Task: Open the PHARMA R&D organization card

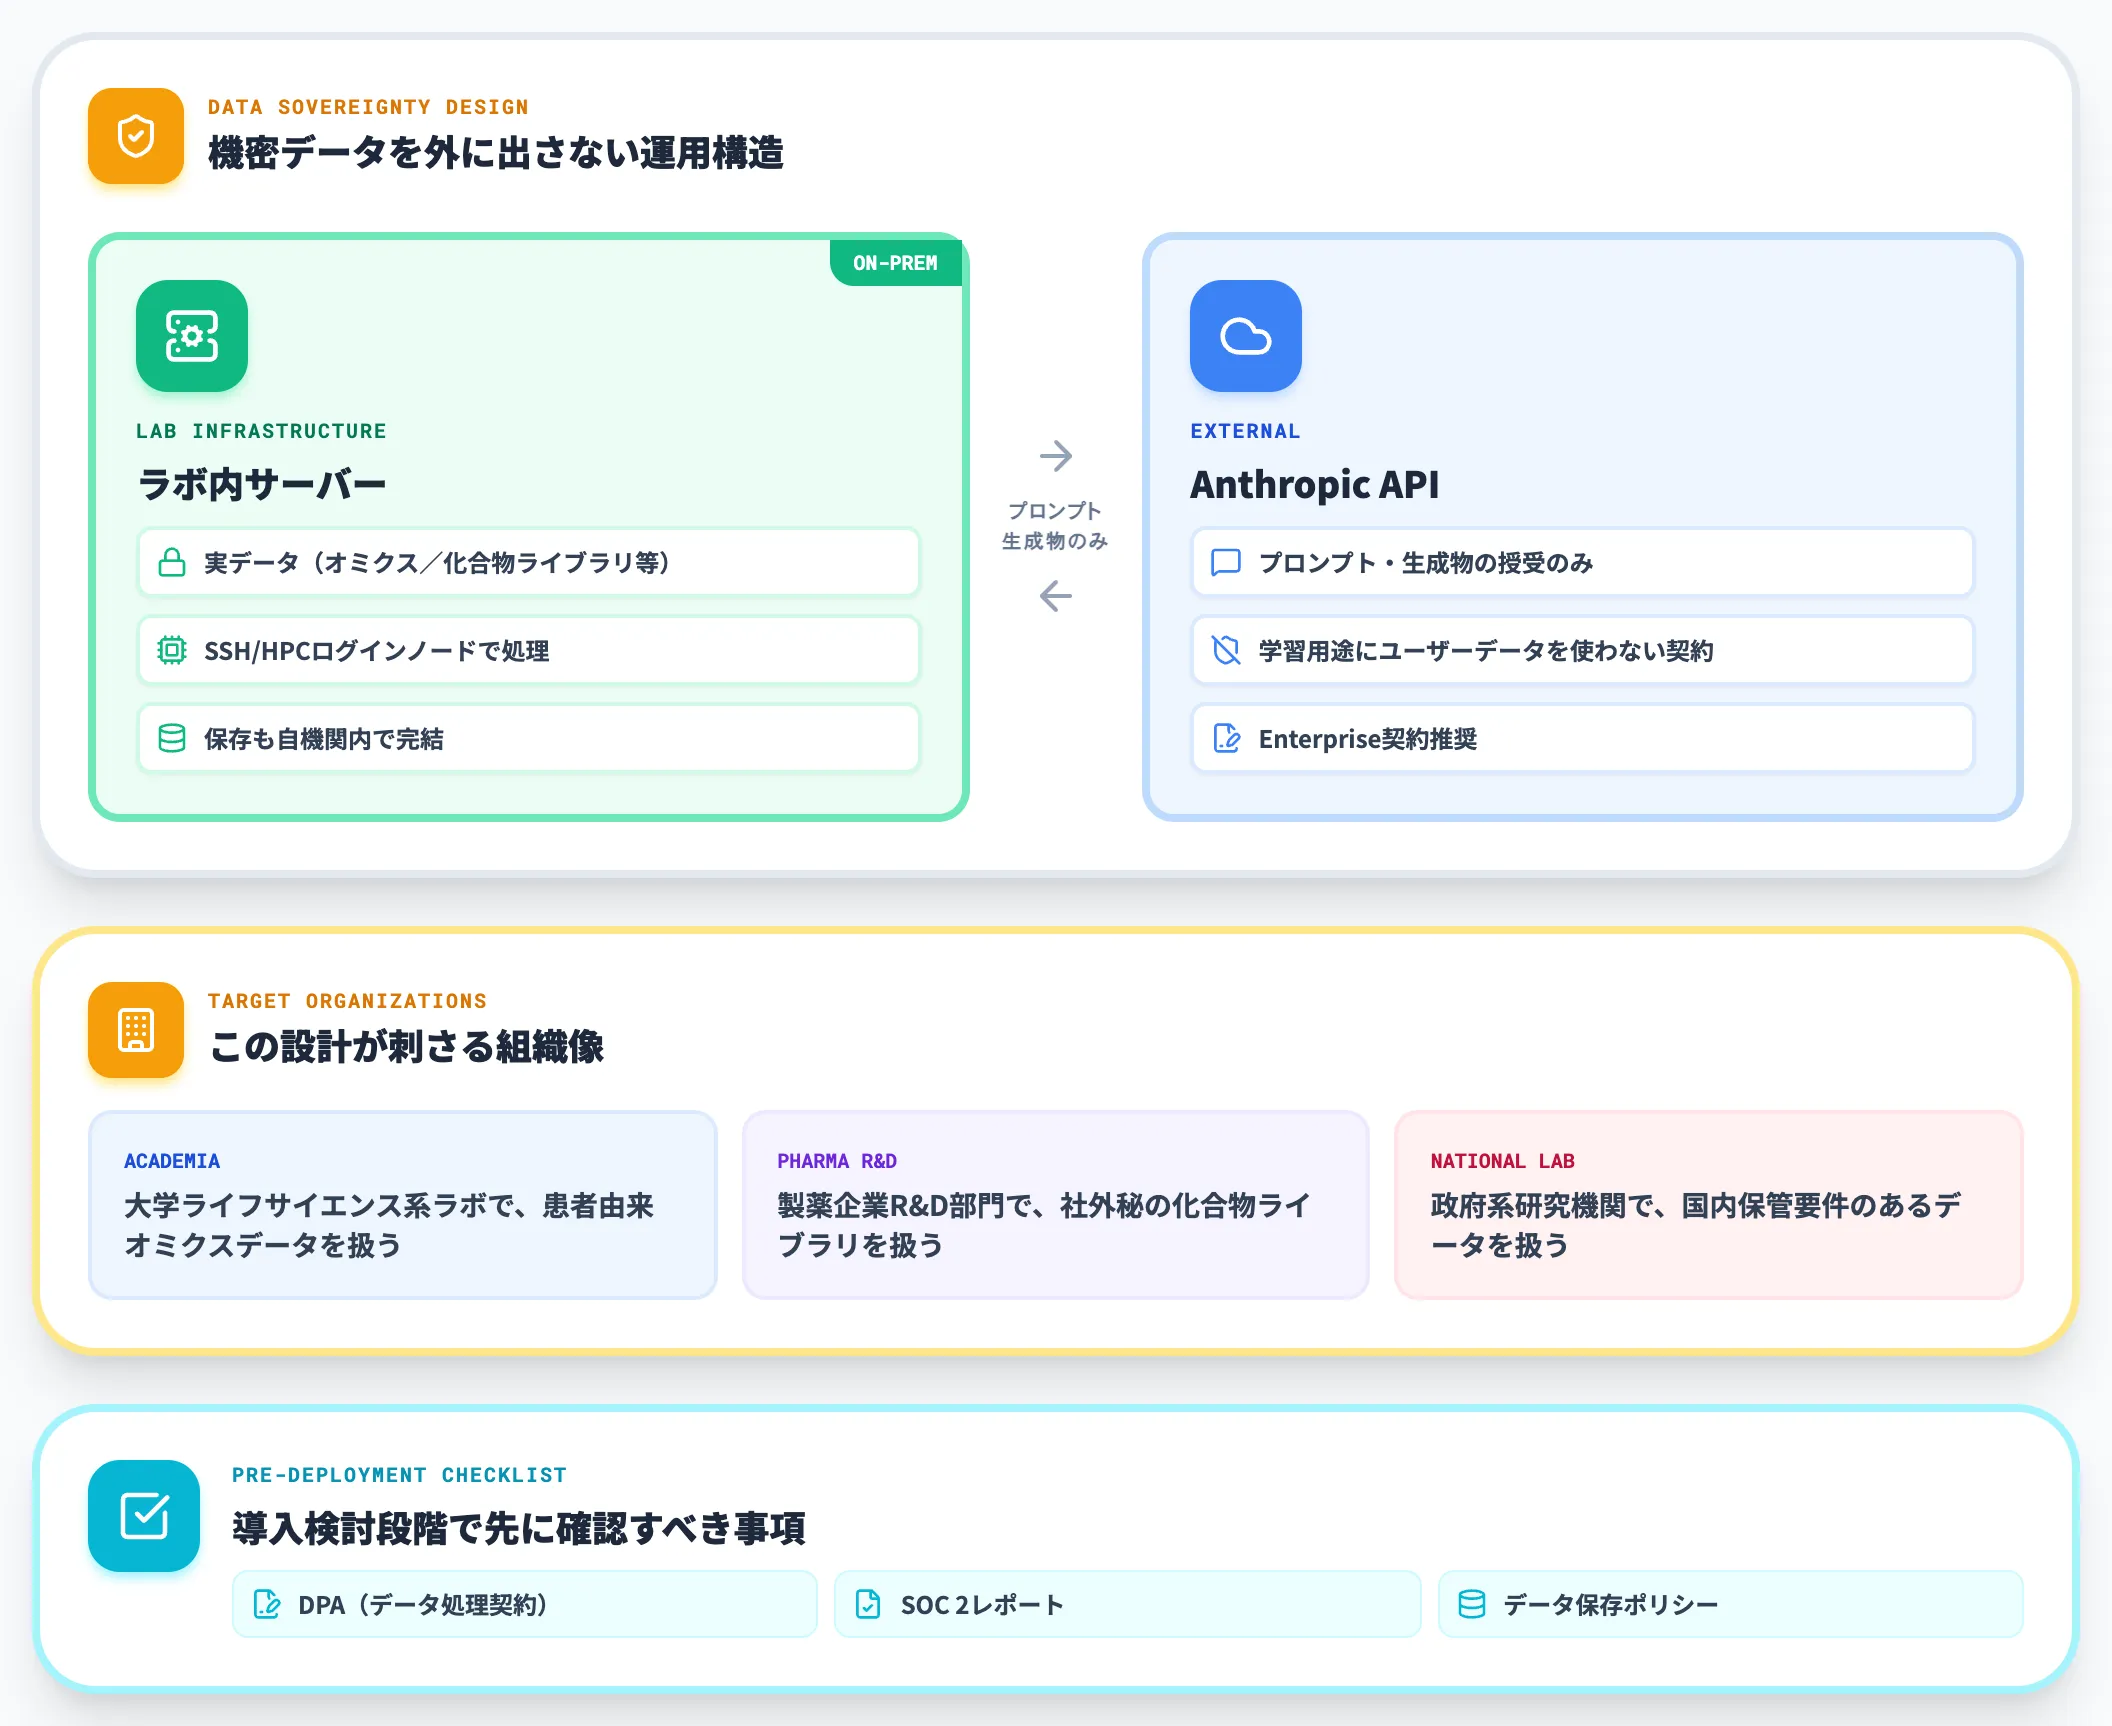Action: tap(1056, 1205)
